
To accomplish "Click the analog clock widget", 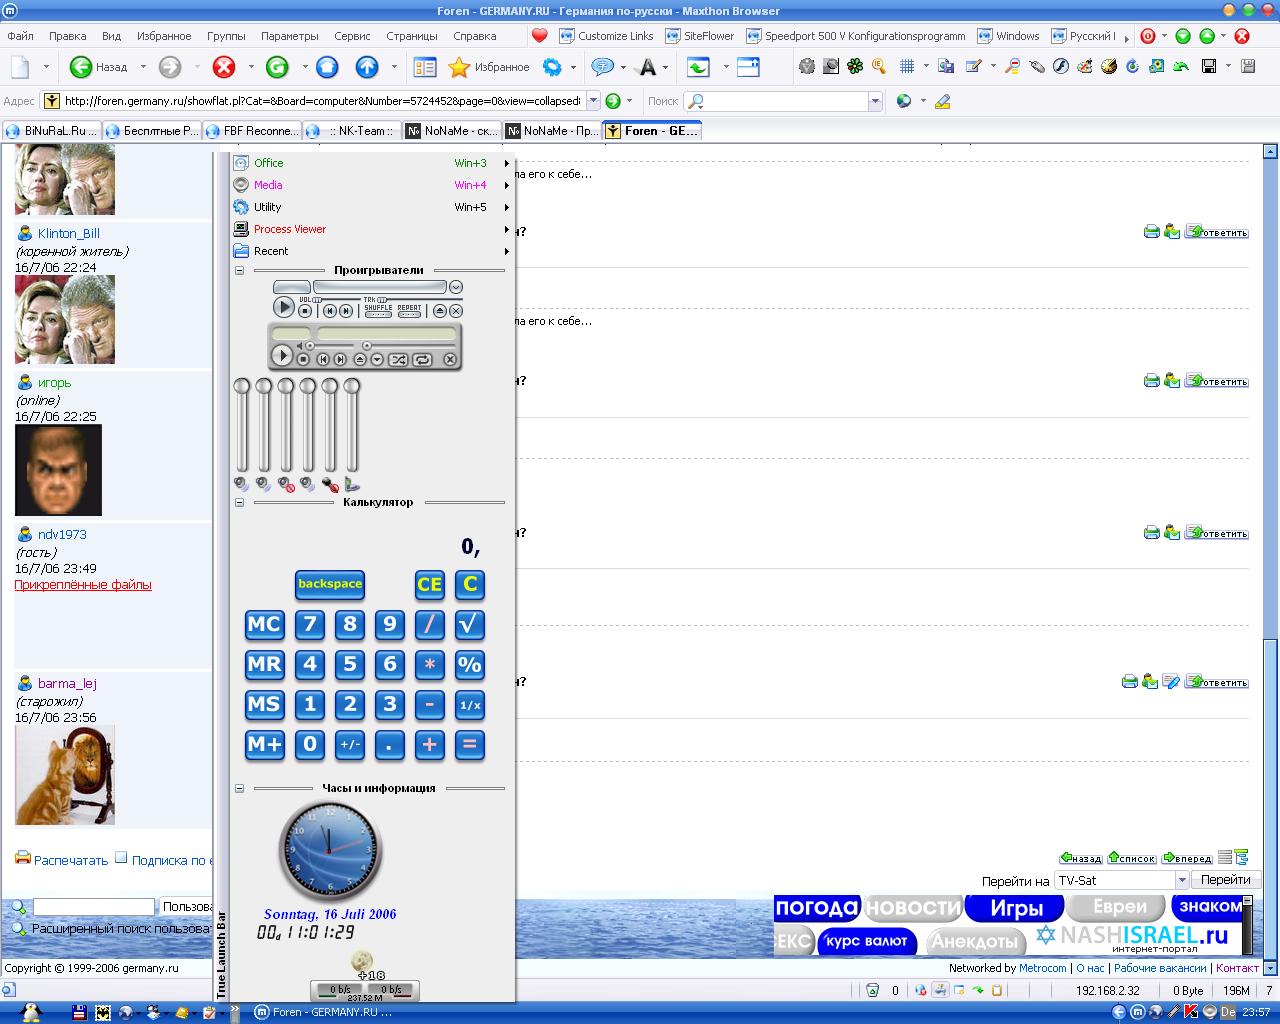I will 330,851.
